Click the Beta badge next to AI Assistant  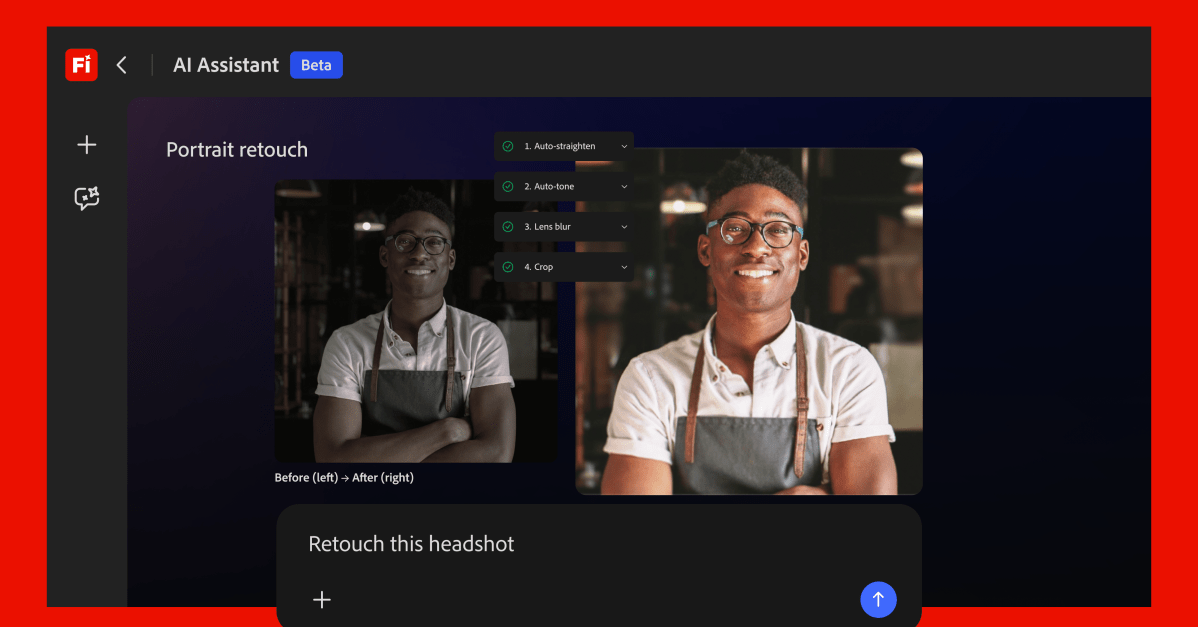tap(316, 64)
